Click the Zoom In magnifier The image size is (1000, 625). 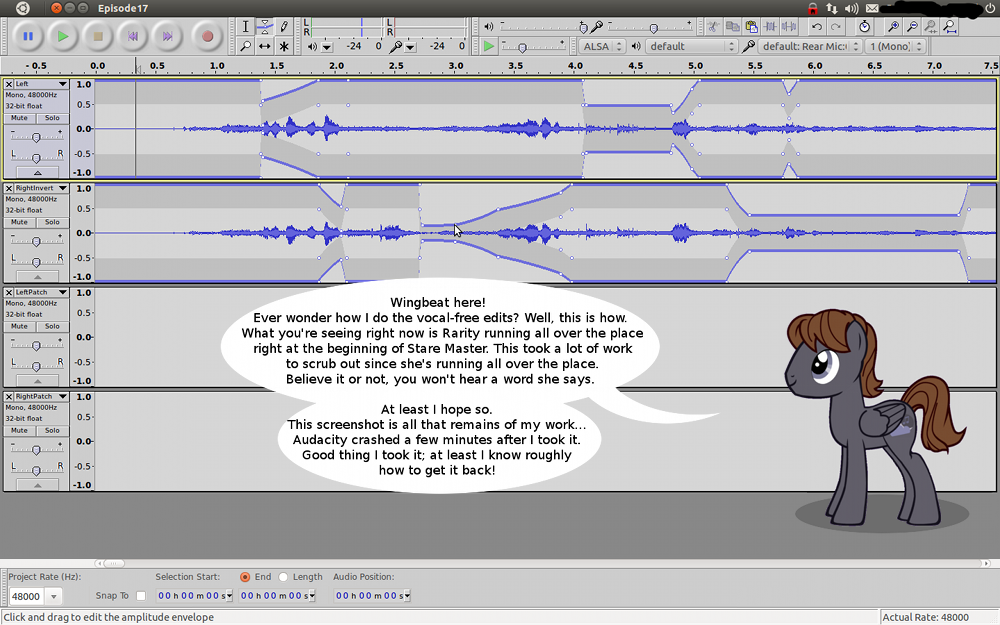(x=893, y=27)
